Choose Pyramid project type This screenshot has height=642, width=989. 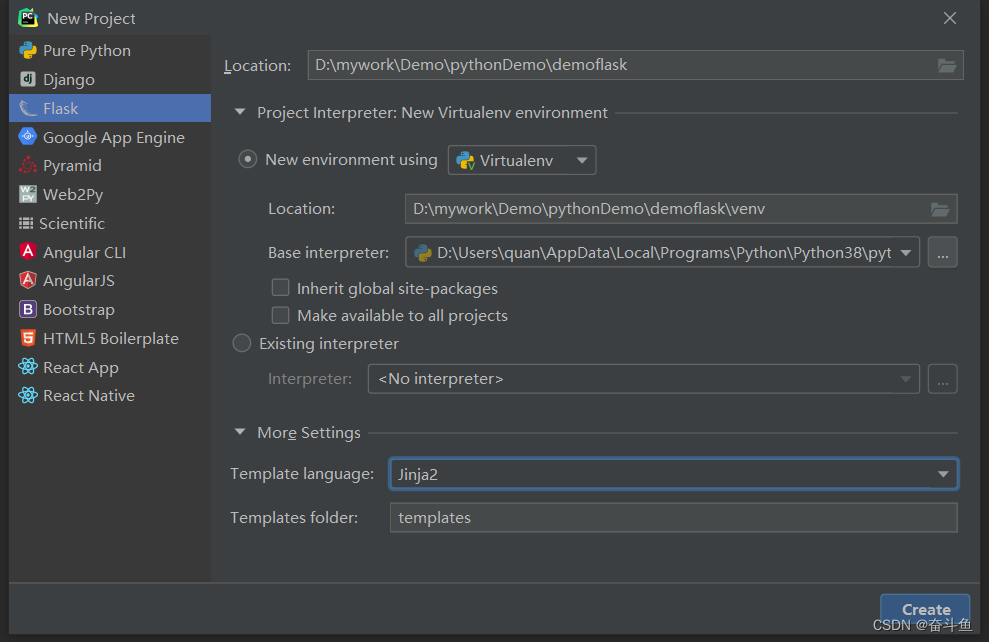point(110,165)
